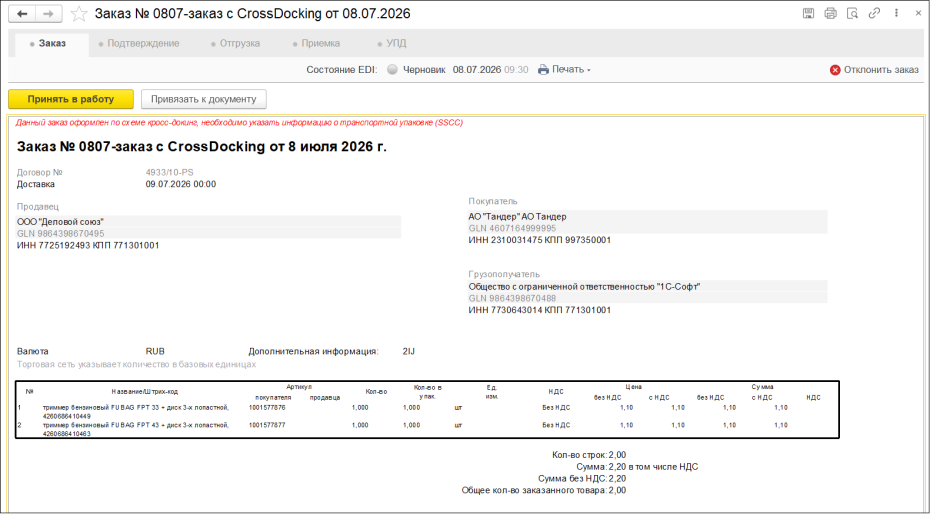930x515 pixels.
Task: Switch to the Подтверждение tab
Action: [139, 43]
